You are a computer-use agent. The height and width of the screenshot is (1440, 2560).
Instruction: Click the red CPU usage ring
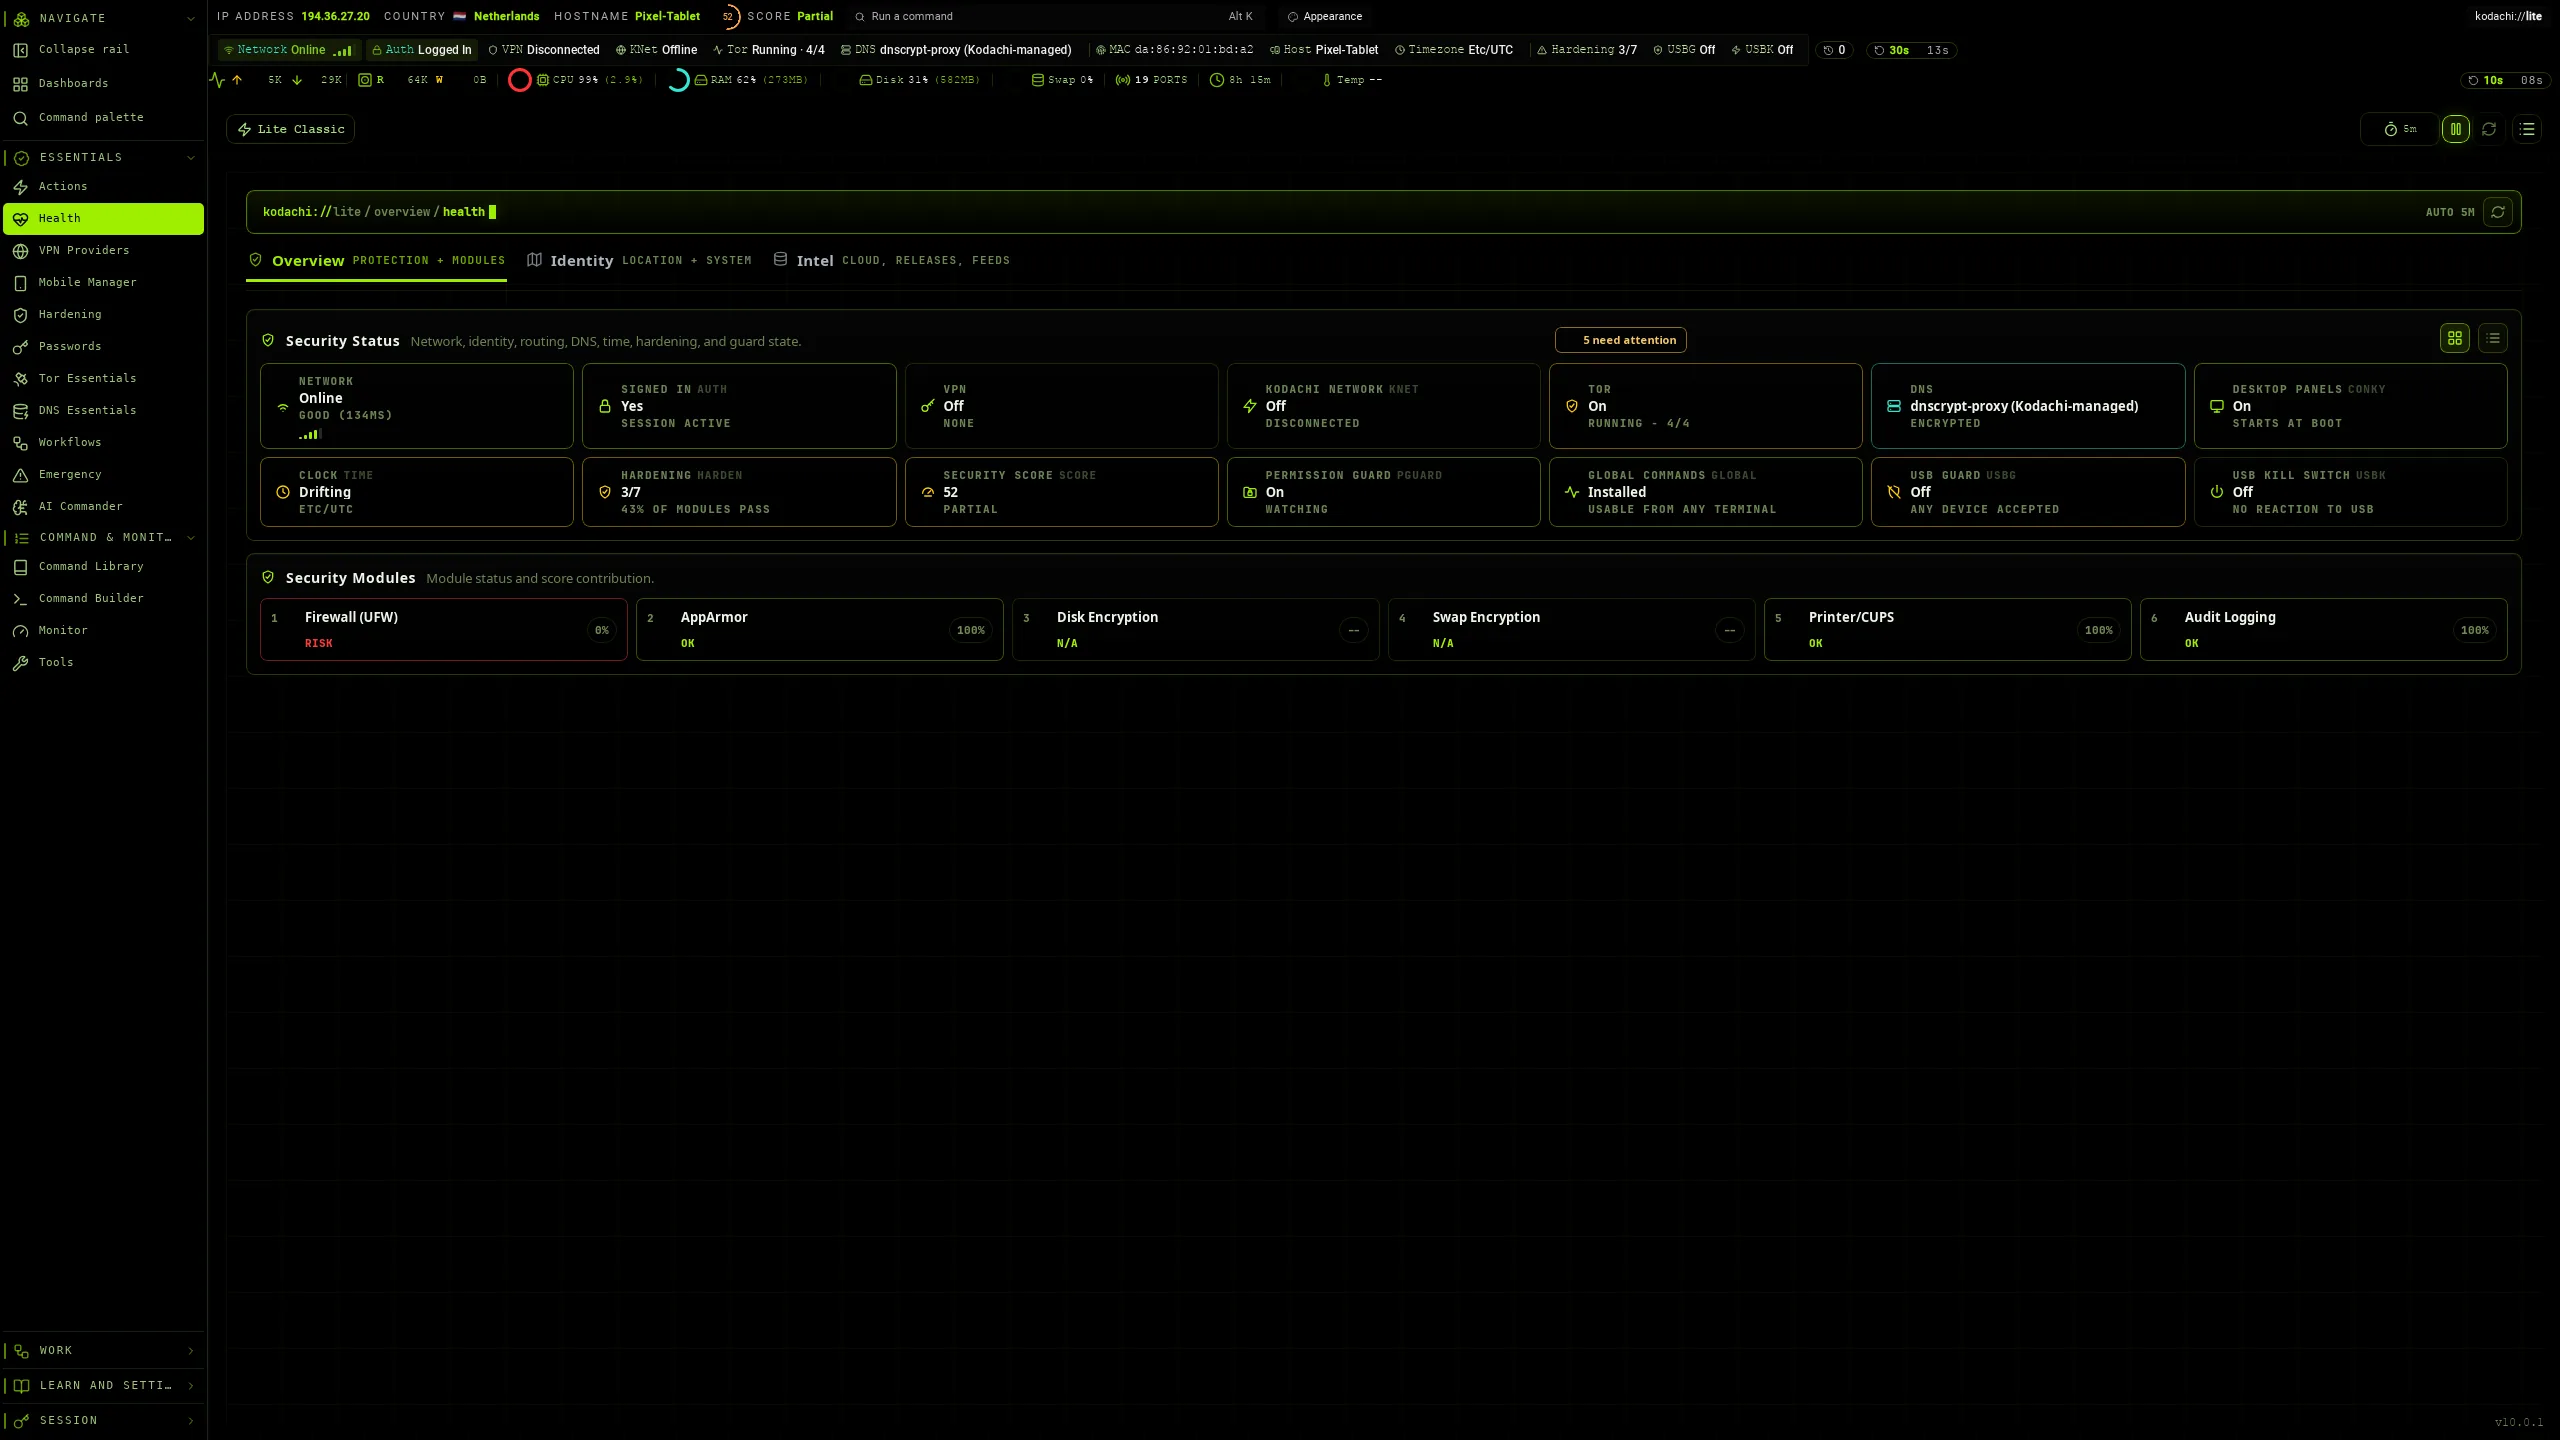tap(520, 80)
